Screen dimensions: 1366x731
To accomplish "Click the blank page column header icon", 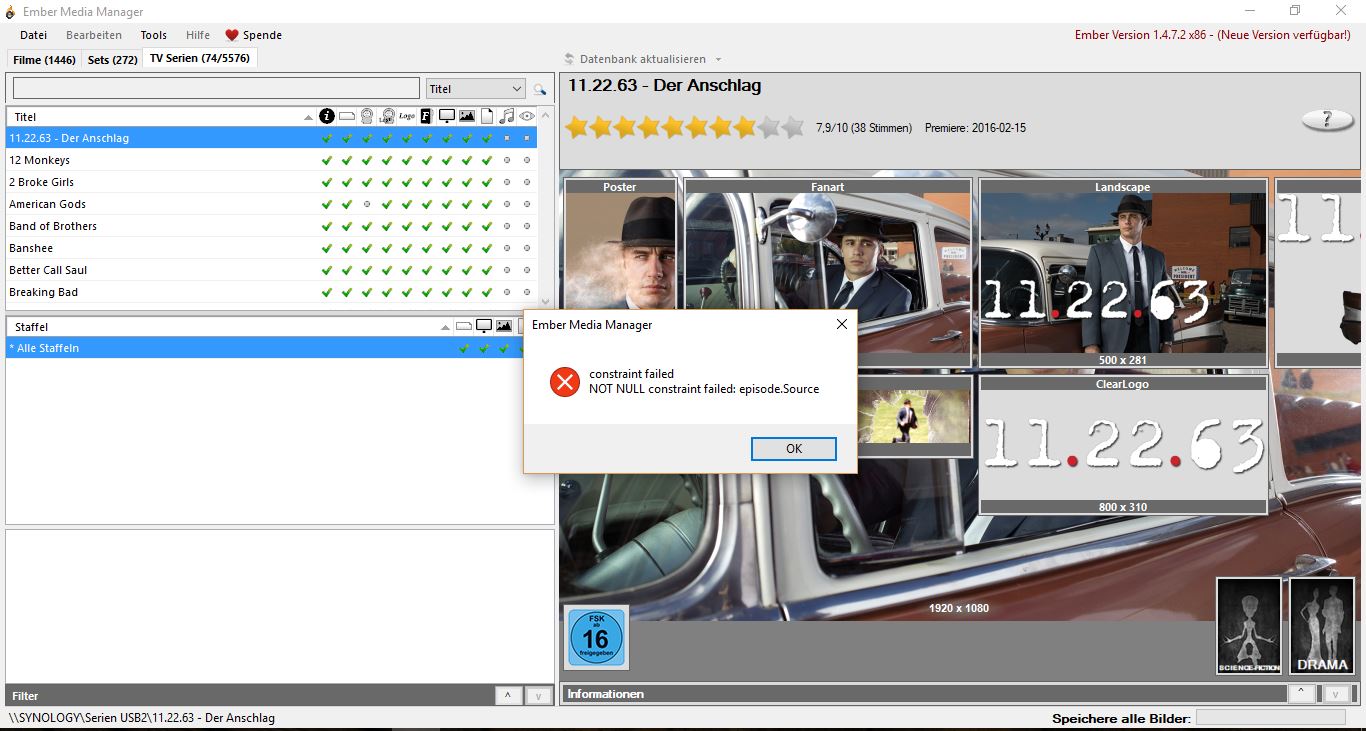I will (487, 117).
